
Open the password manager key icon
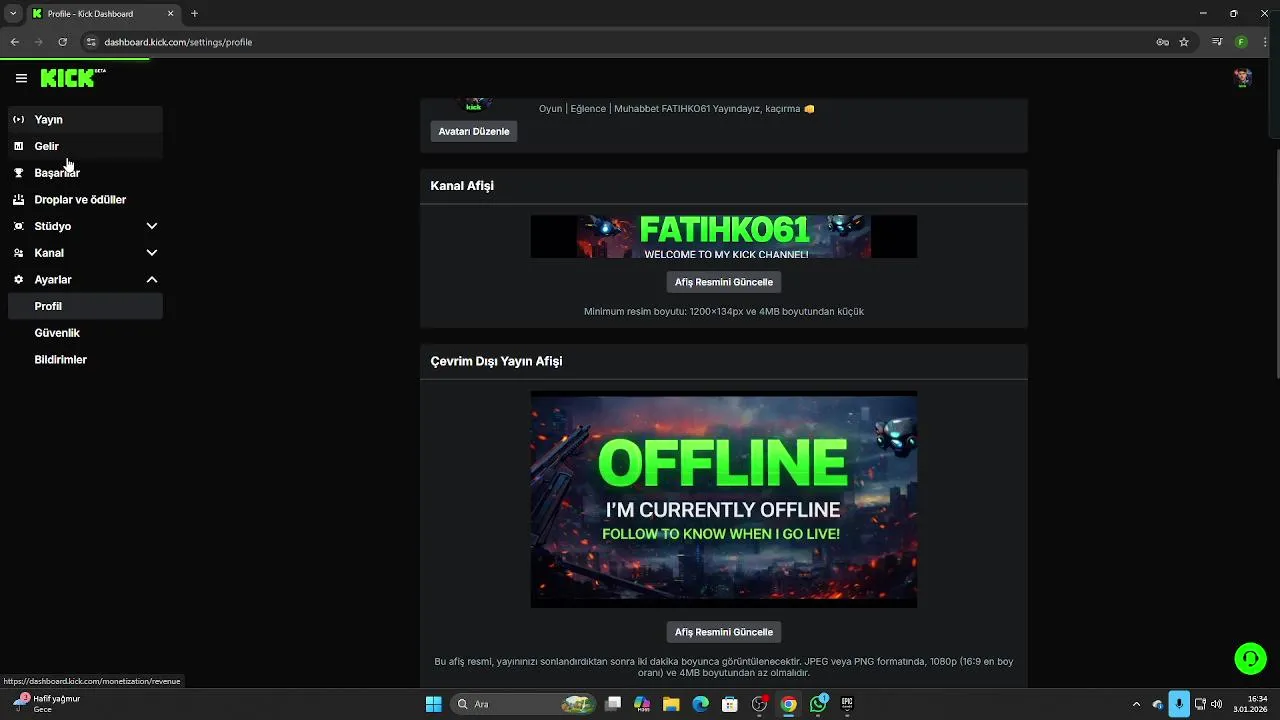coord(1162,42)
